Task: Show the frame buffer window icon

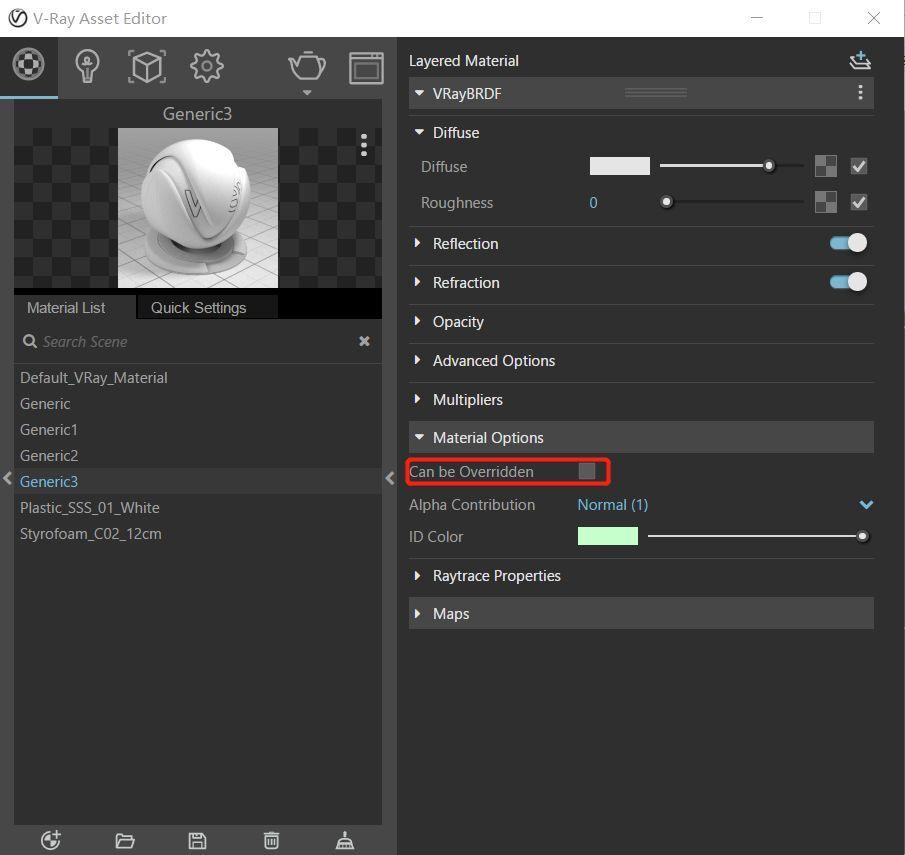Action: coord(366,68)
